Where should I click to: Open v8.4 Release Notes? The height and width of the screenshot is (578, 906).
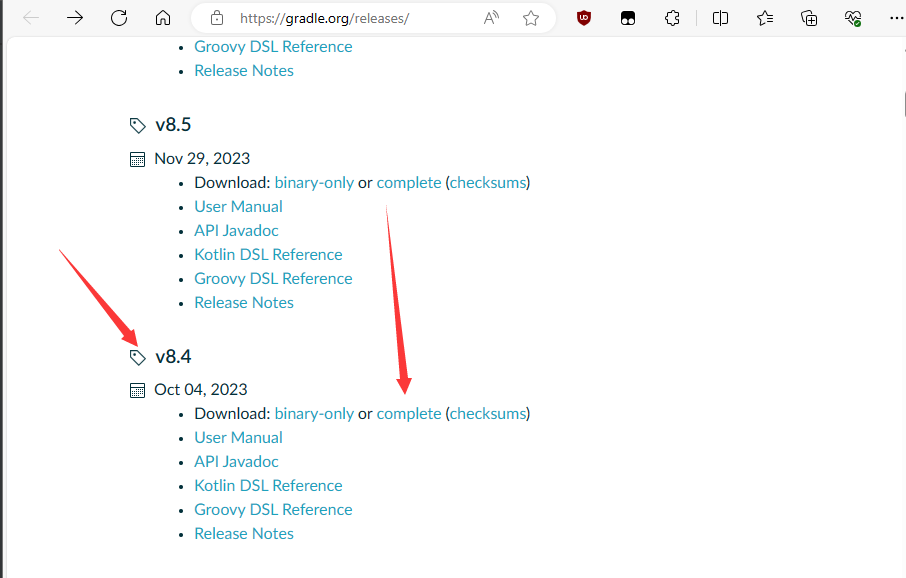(244, 533)
